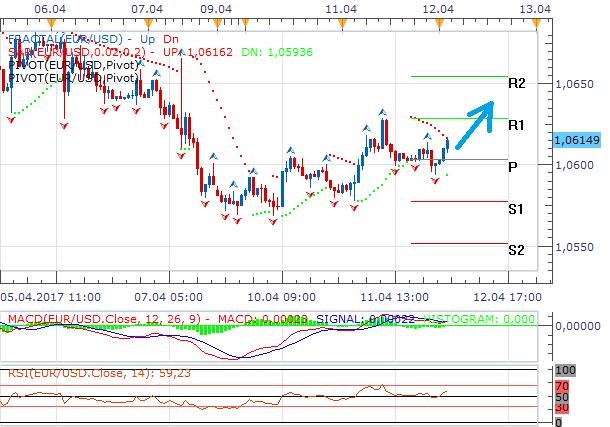
Task: Click the R2 resistance level label
Action: coord(517,83)
